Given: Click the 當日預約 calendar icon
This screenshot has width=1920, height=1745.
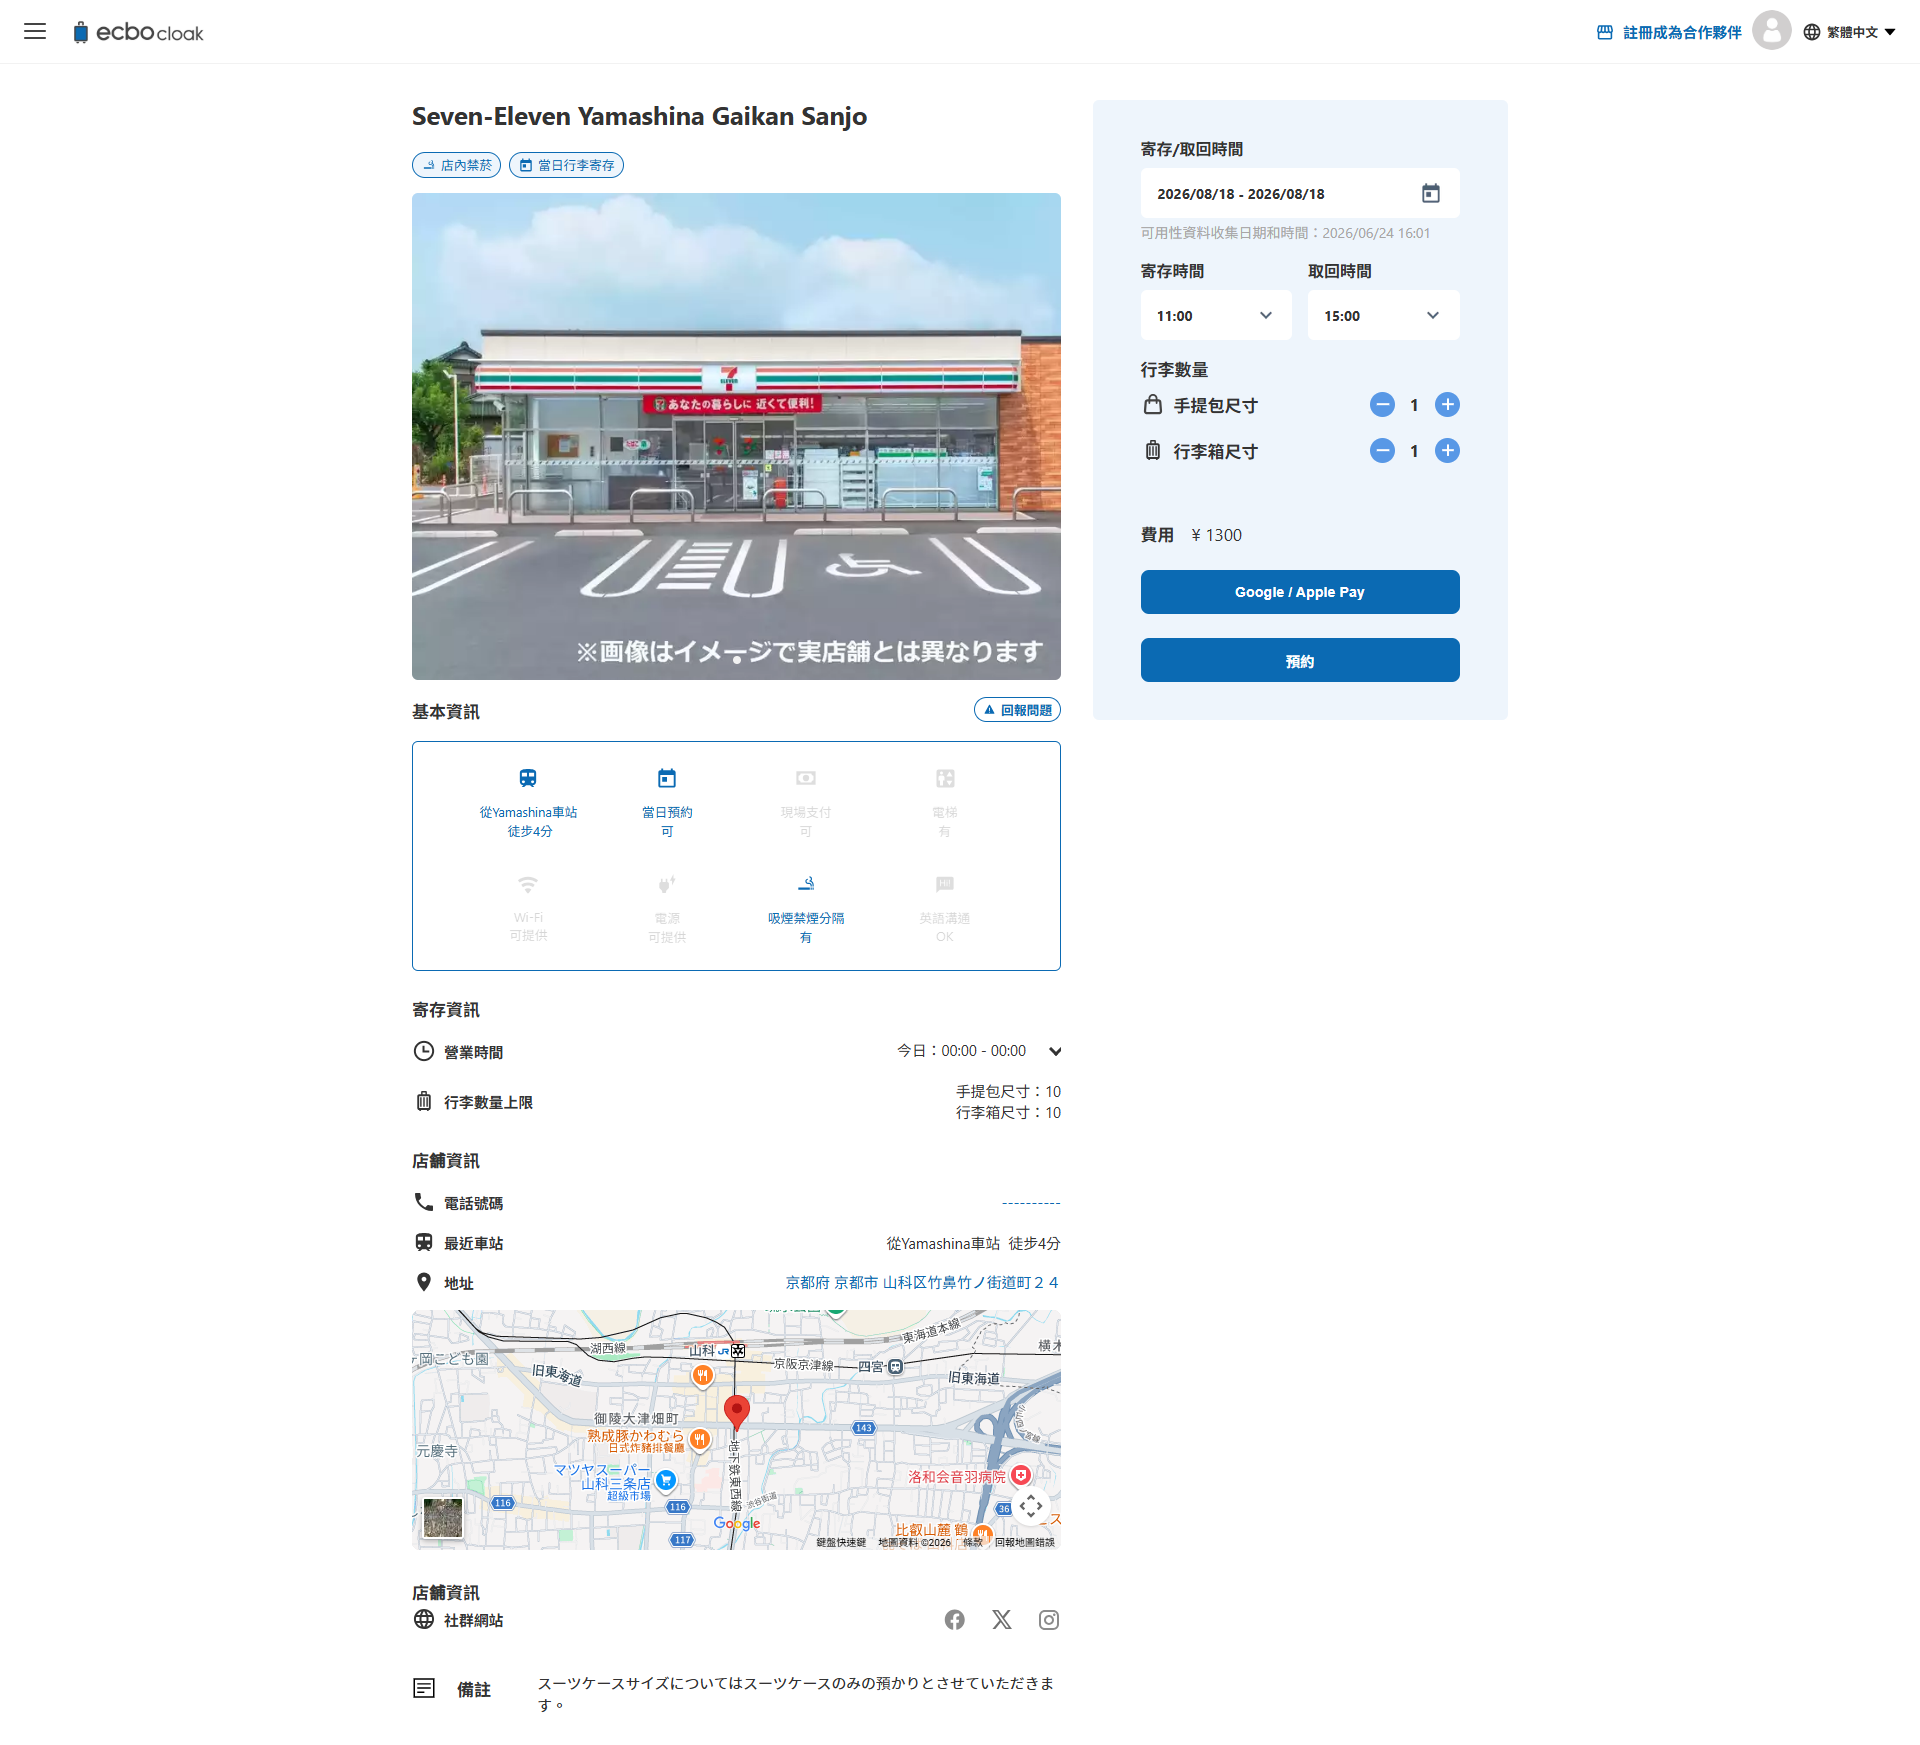Looking at the screenshot, I should 667,778.
